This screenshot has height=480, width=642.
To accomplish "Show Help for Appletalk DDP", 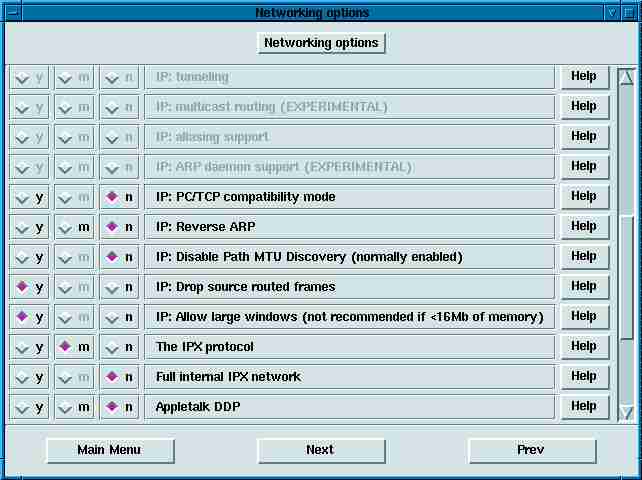I will pyautogui.click(x=584, y=407).
